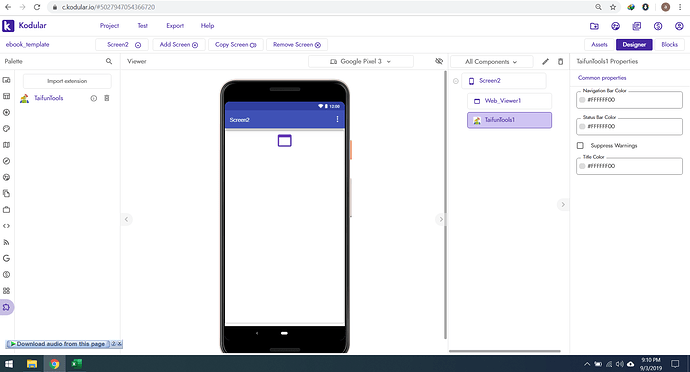This screenshot has width=690, height=372.
Task: Click the browser address bar
Action: pyautogui.click(x=321, y=7)
